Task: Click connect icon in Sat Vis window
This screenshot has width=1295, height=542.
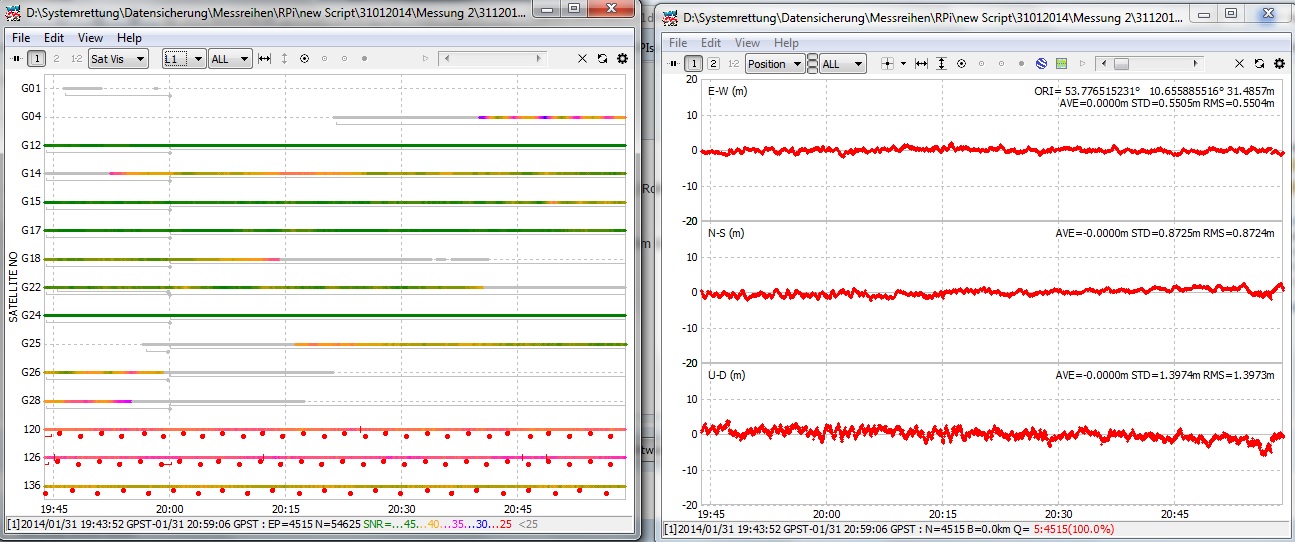Action: (16, 59)
